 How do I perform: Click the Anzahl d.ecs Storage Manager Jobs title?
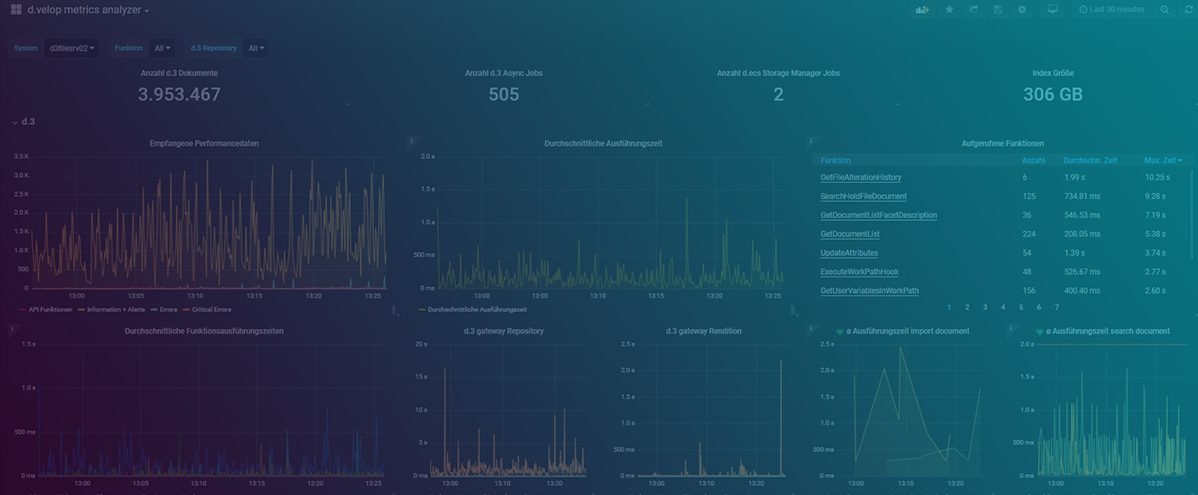[778, 73]
